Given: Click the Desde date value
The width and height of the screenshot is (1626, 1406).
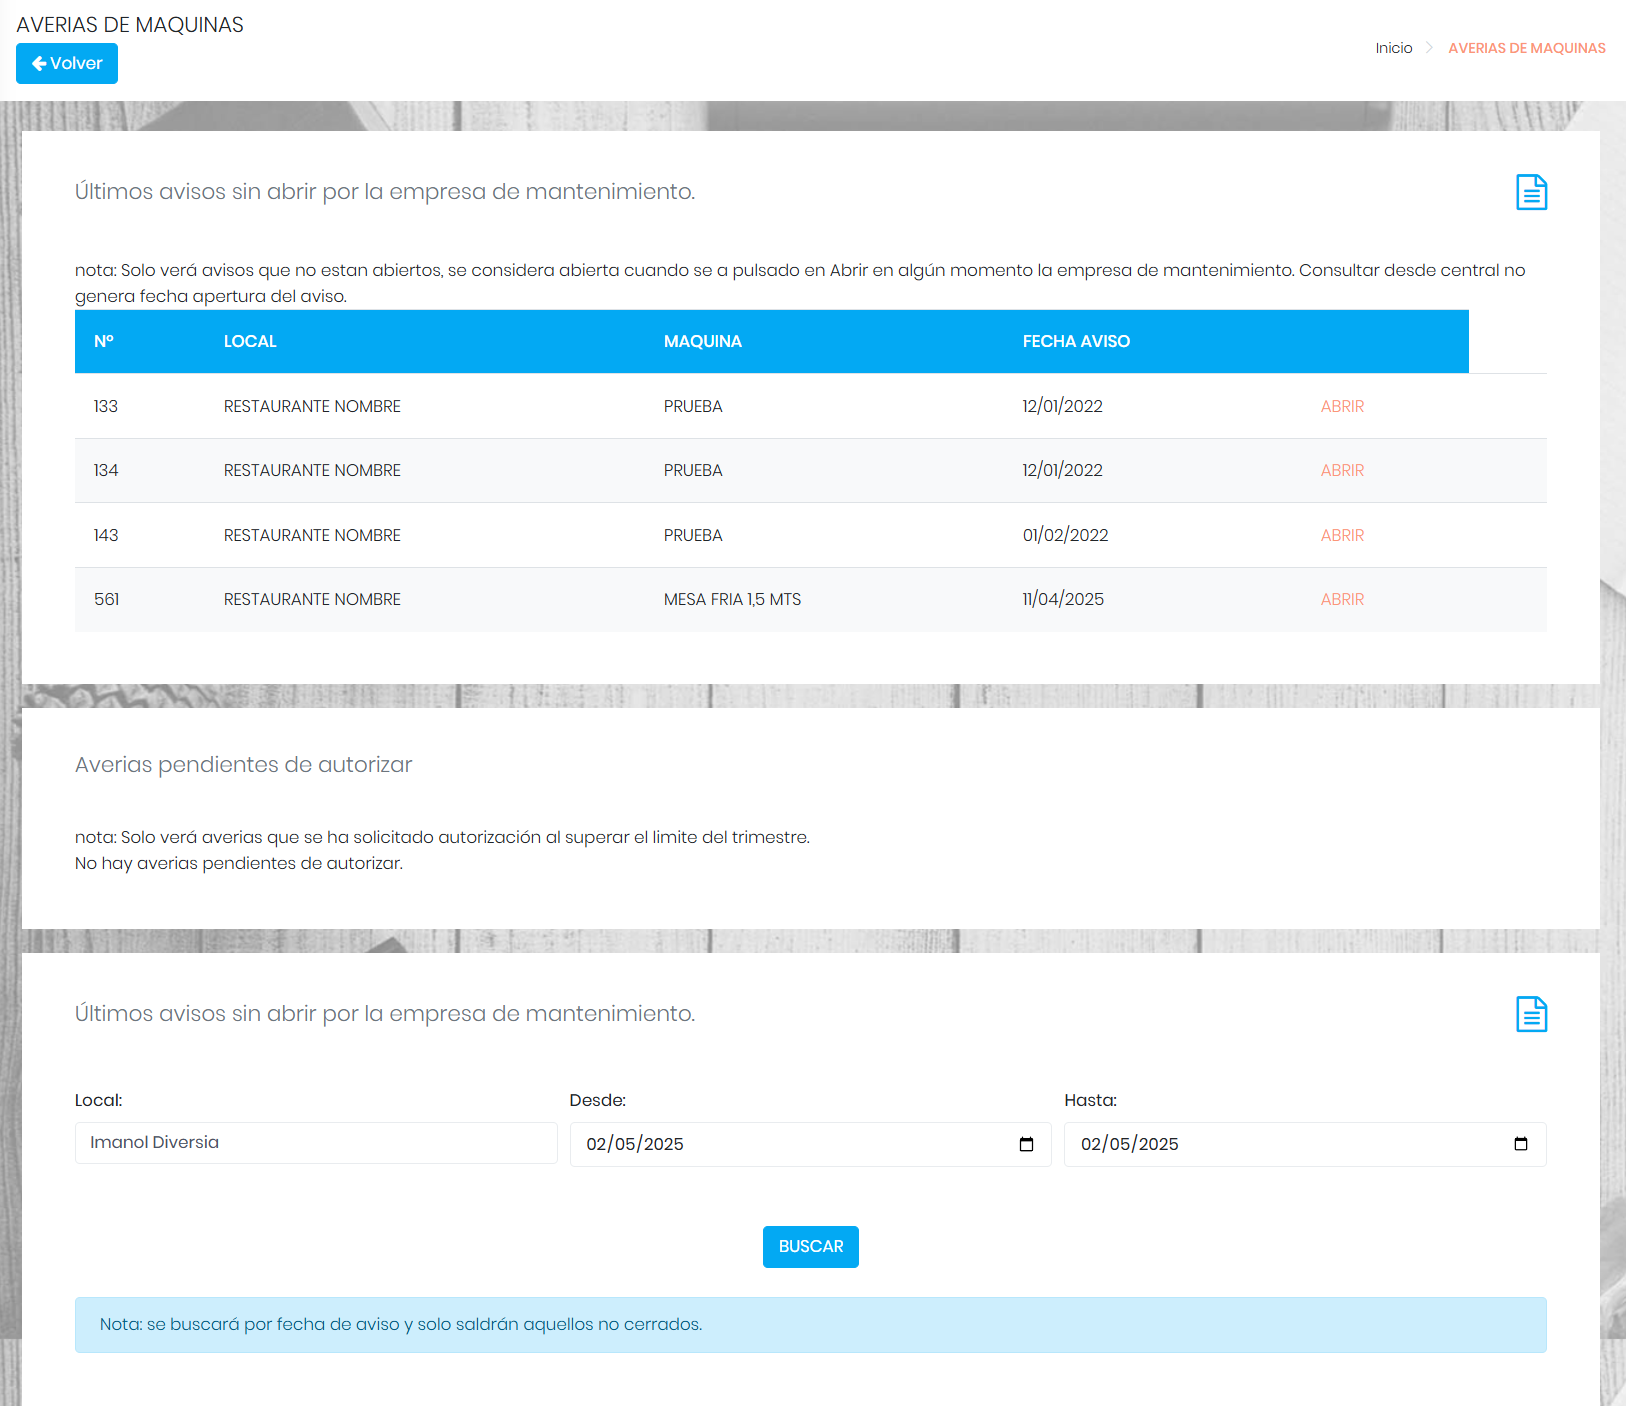Looking at the screenshot, I should [x=635, y=1144].
